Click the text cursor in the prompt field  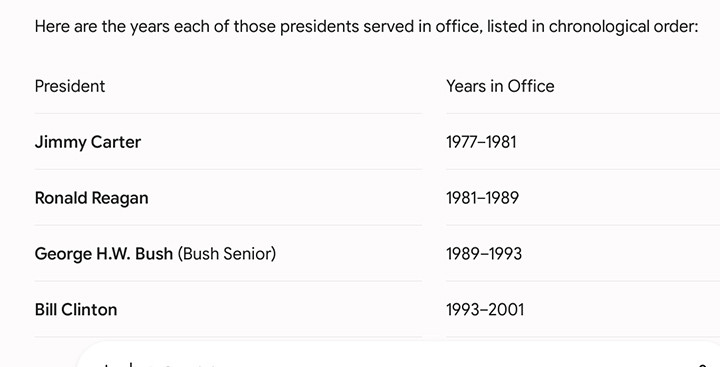click(x=131, y=365)
